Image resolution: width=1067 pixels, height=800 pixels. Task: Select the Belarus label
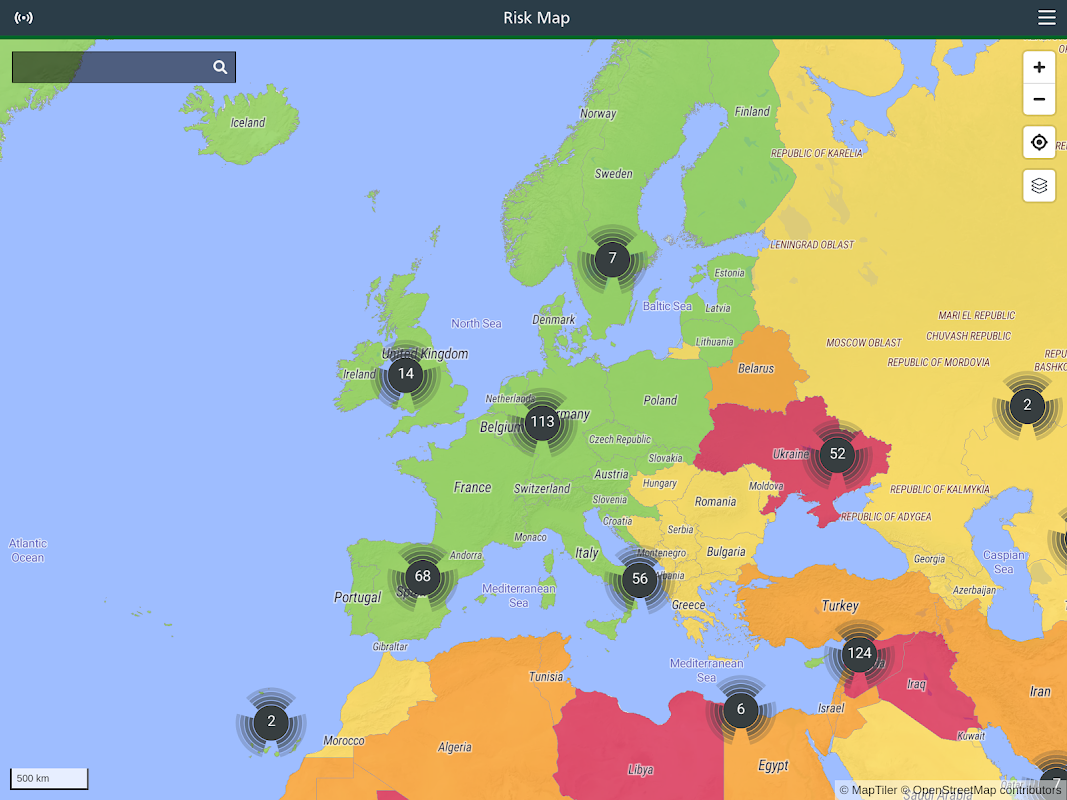pyautogui.click(x=756, y=369)
